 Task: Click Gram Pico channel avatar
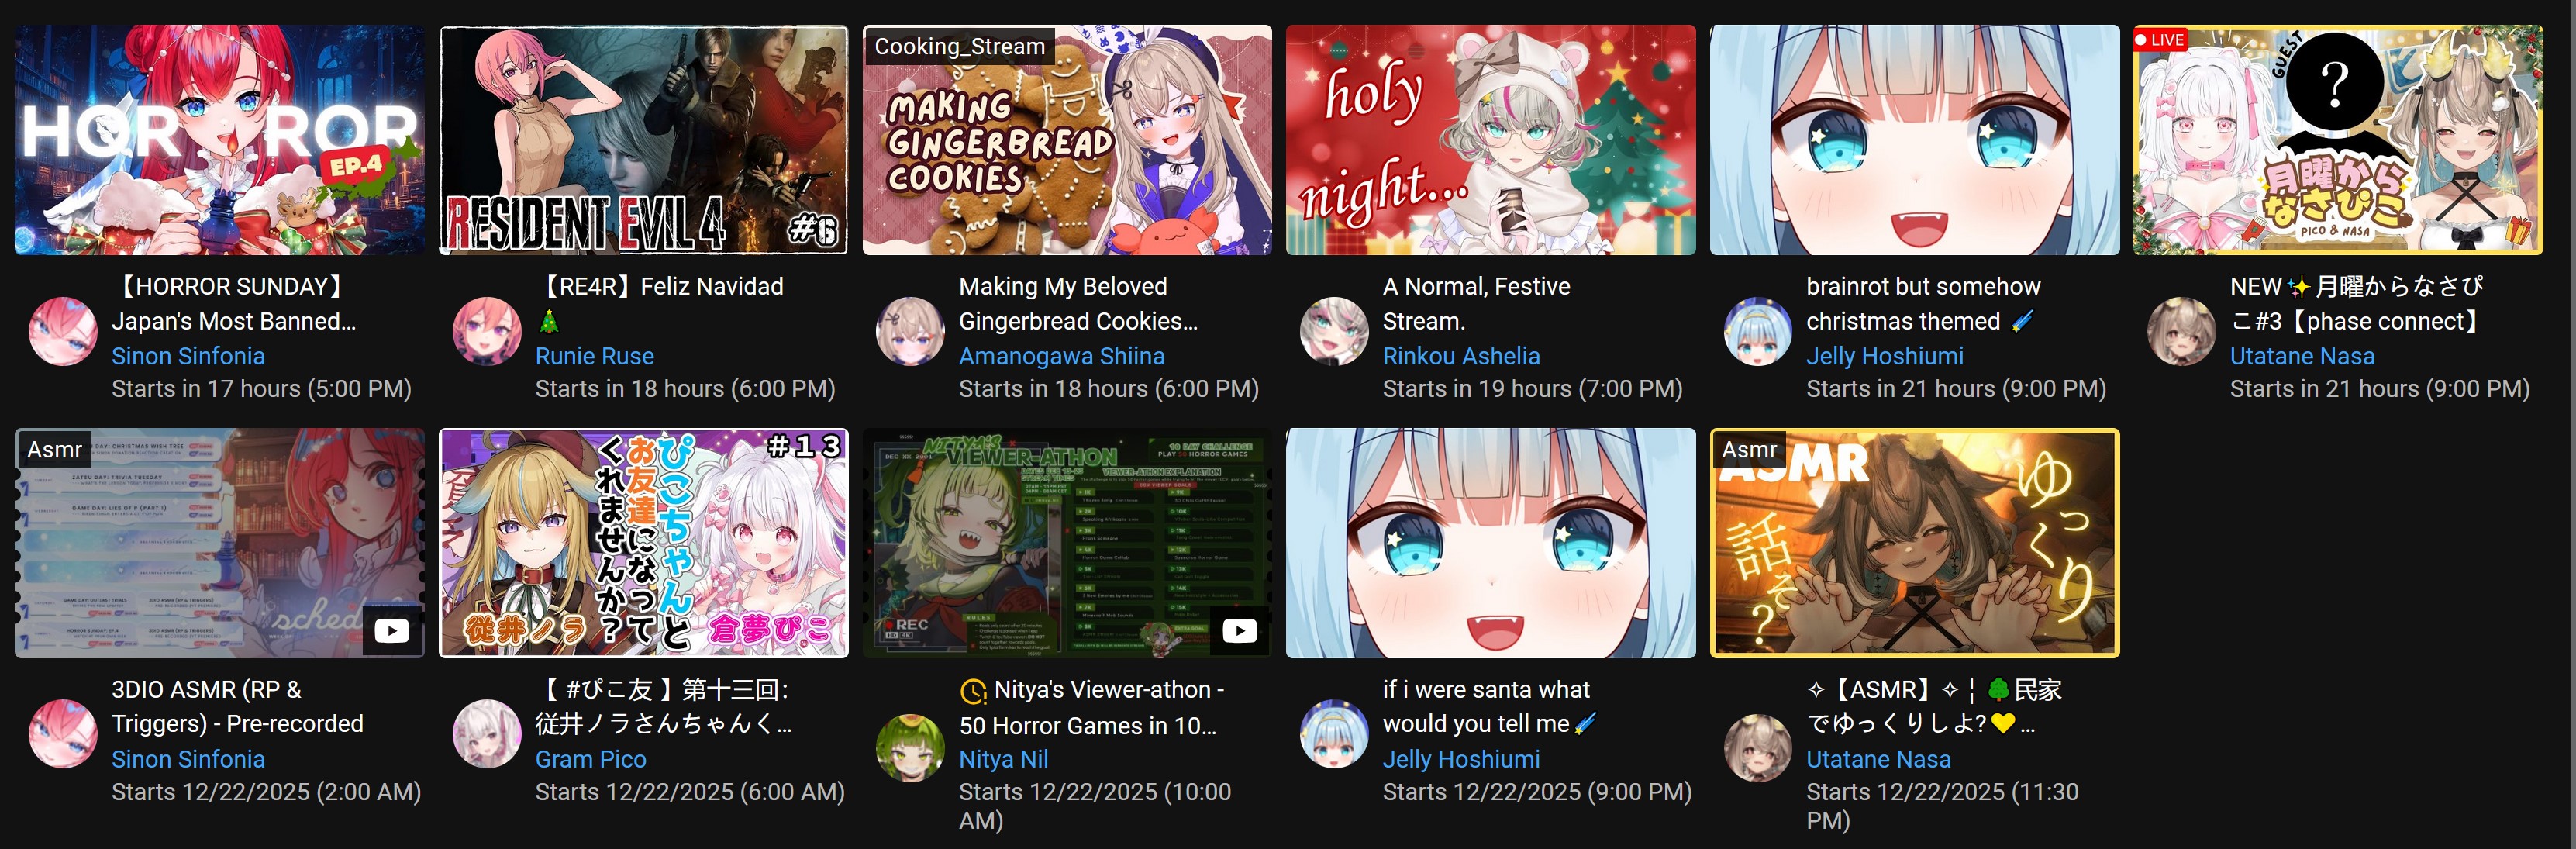click(x=487, y=734)
